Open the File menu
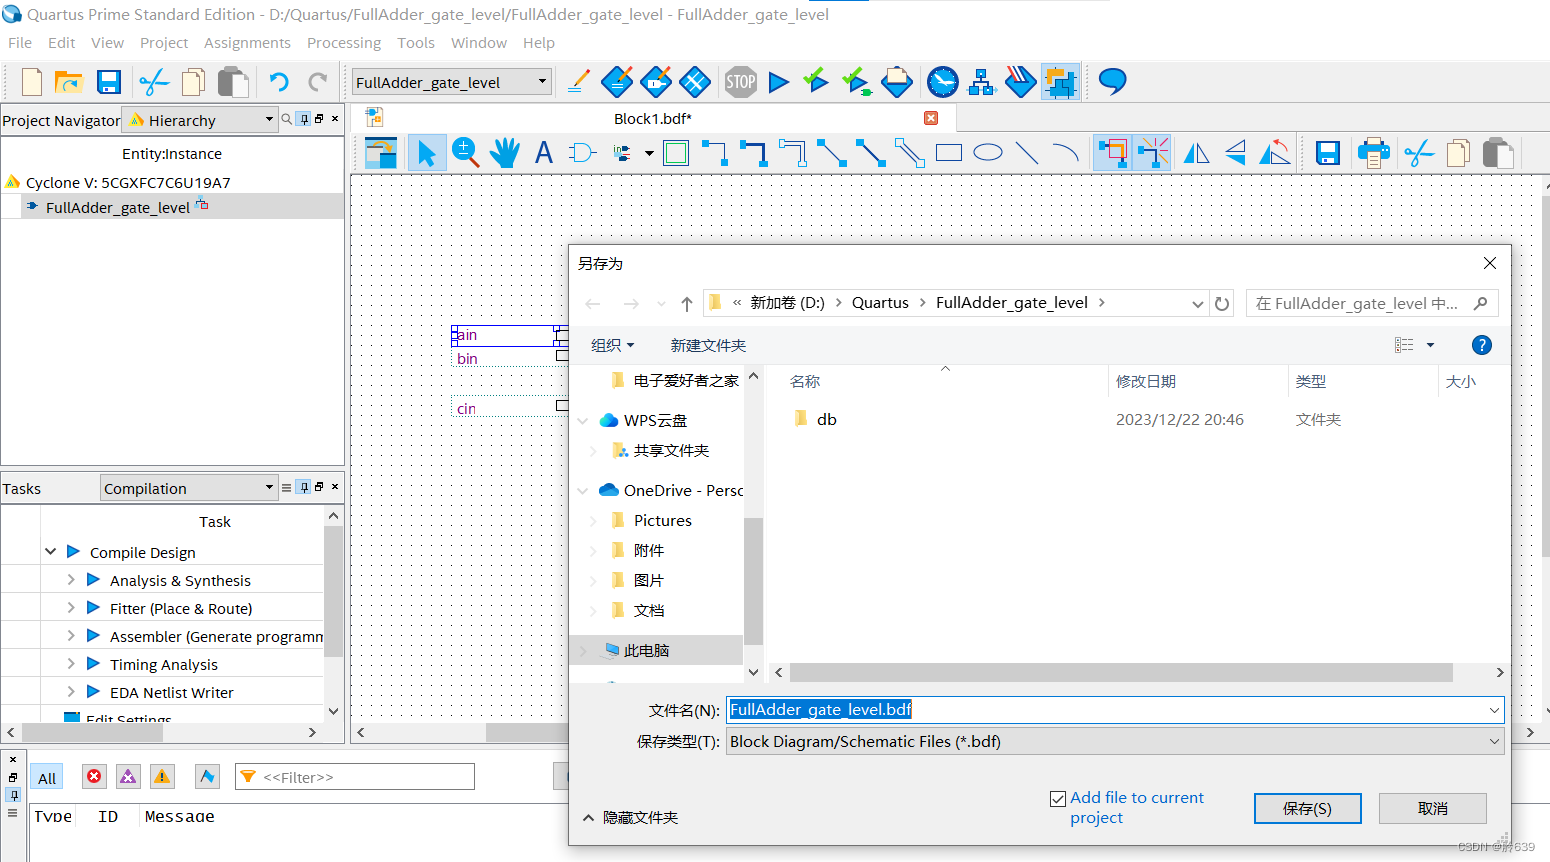This screenshot has height=862, width=1550. (20, 43)
